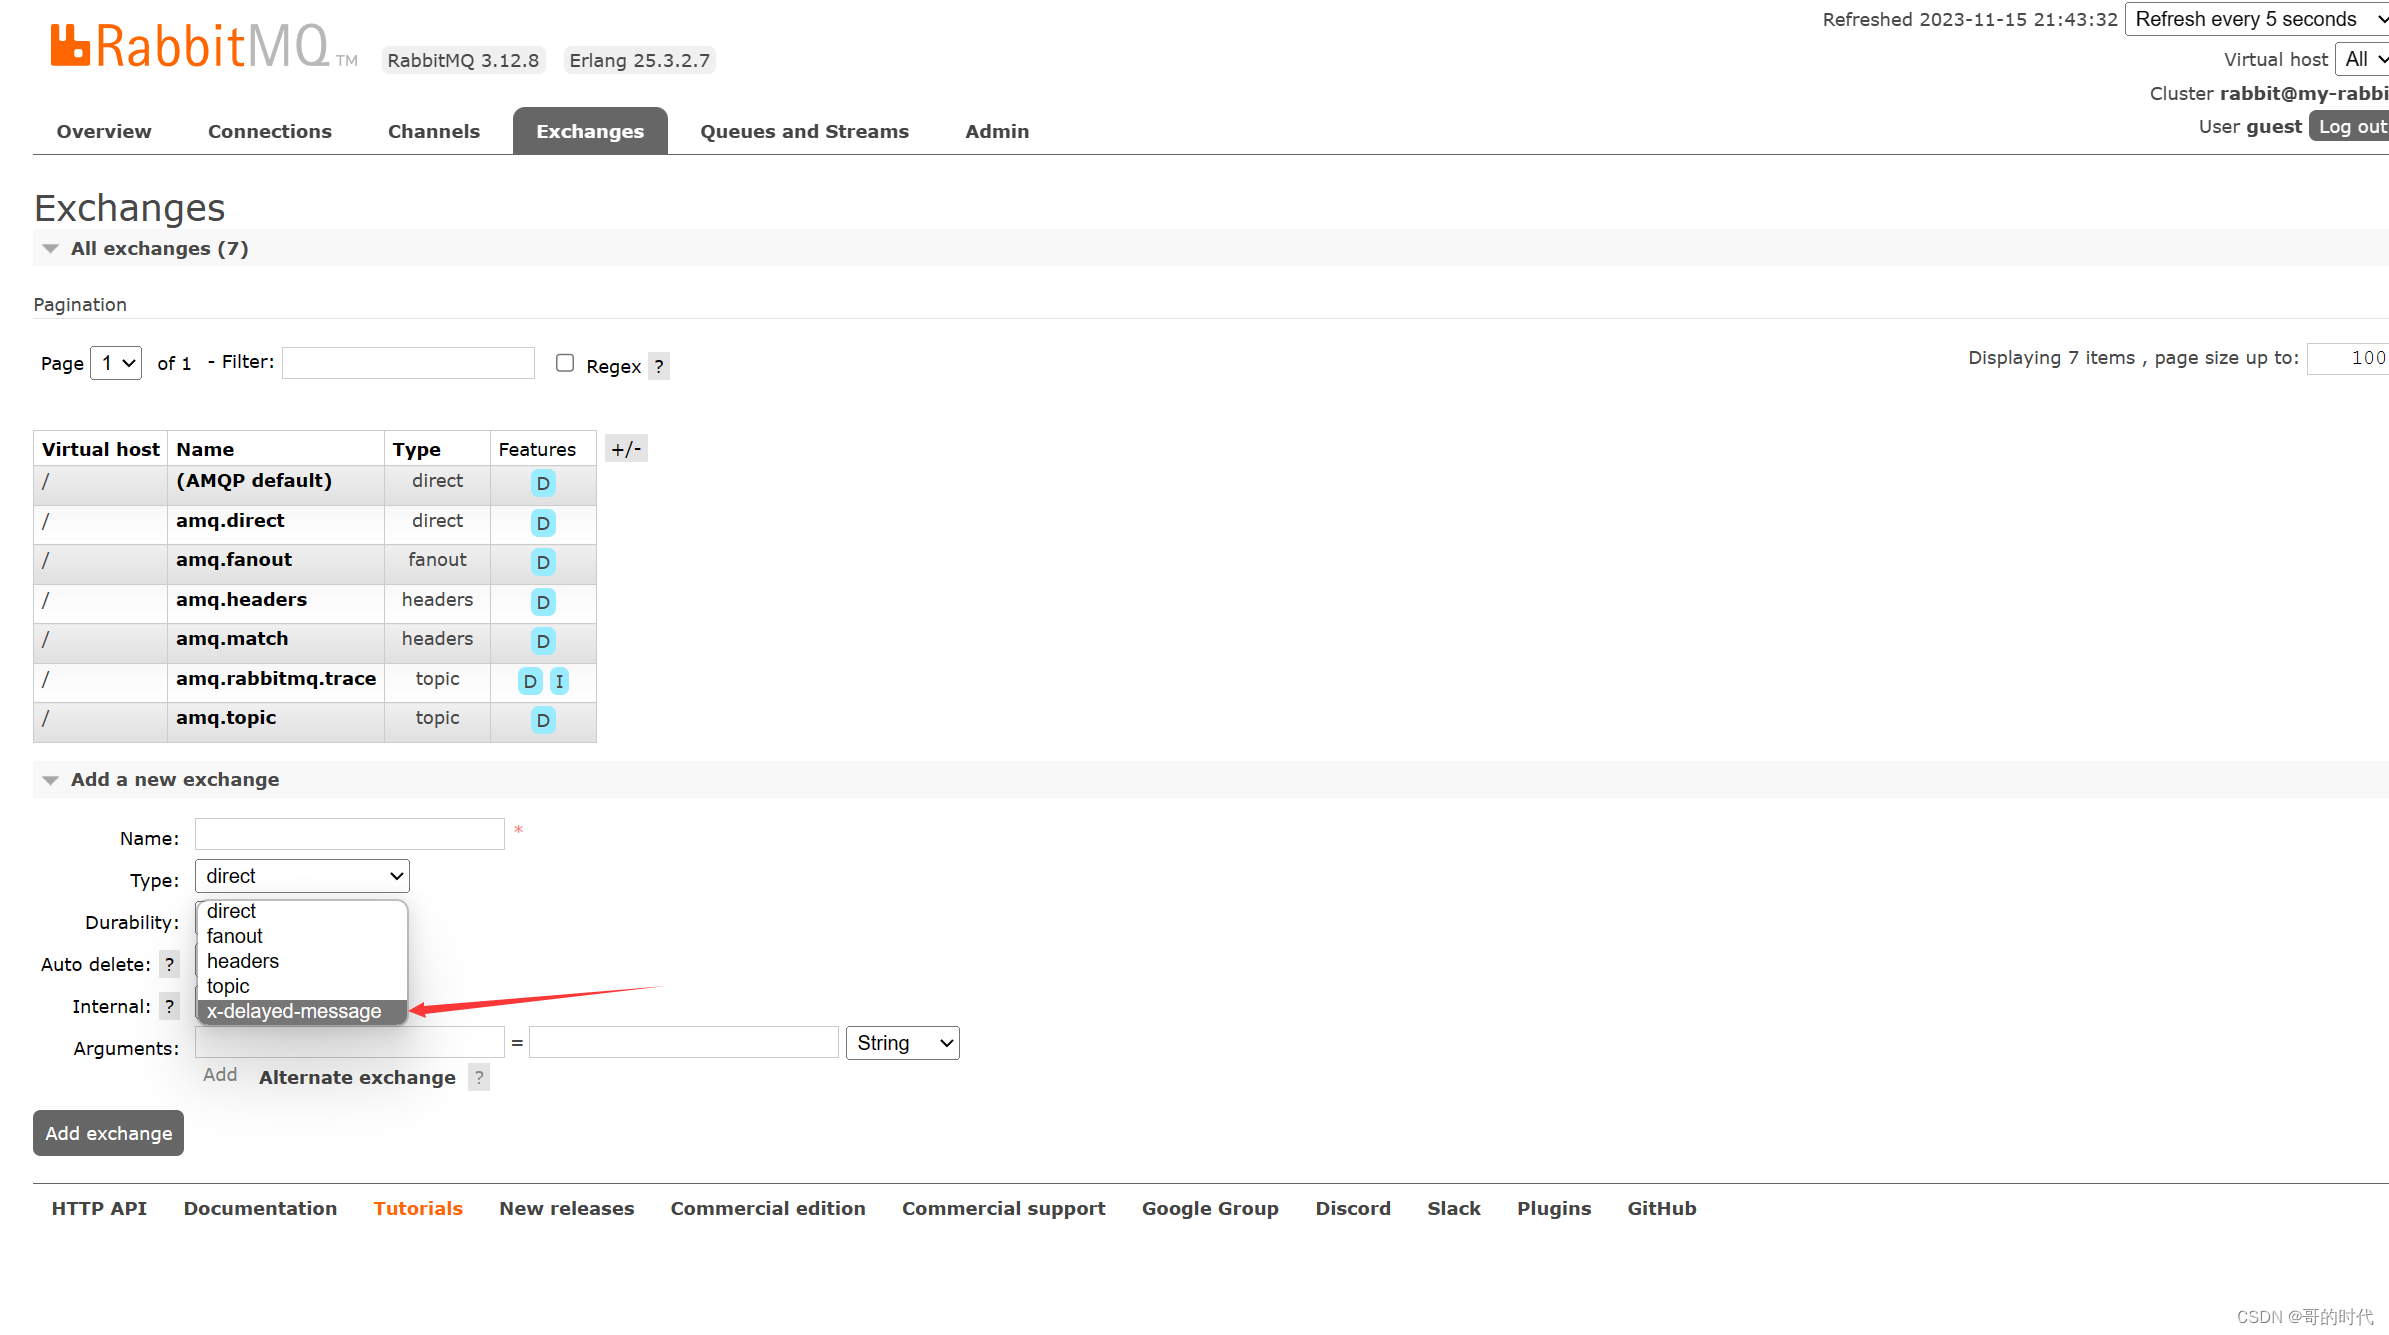This screenshot has height=1335, width=2389.
Task: Enable the Regex filter checkbox
Action: (x=565, y=364)
